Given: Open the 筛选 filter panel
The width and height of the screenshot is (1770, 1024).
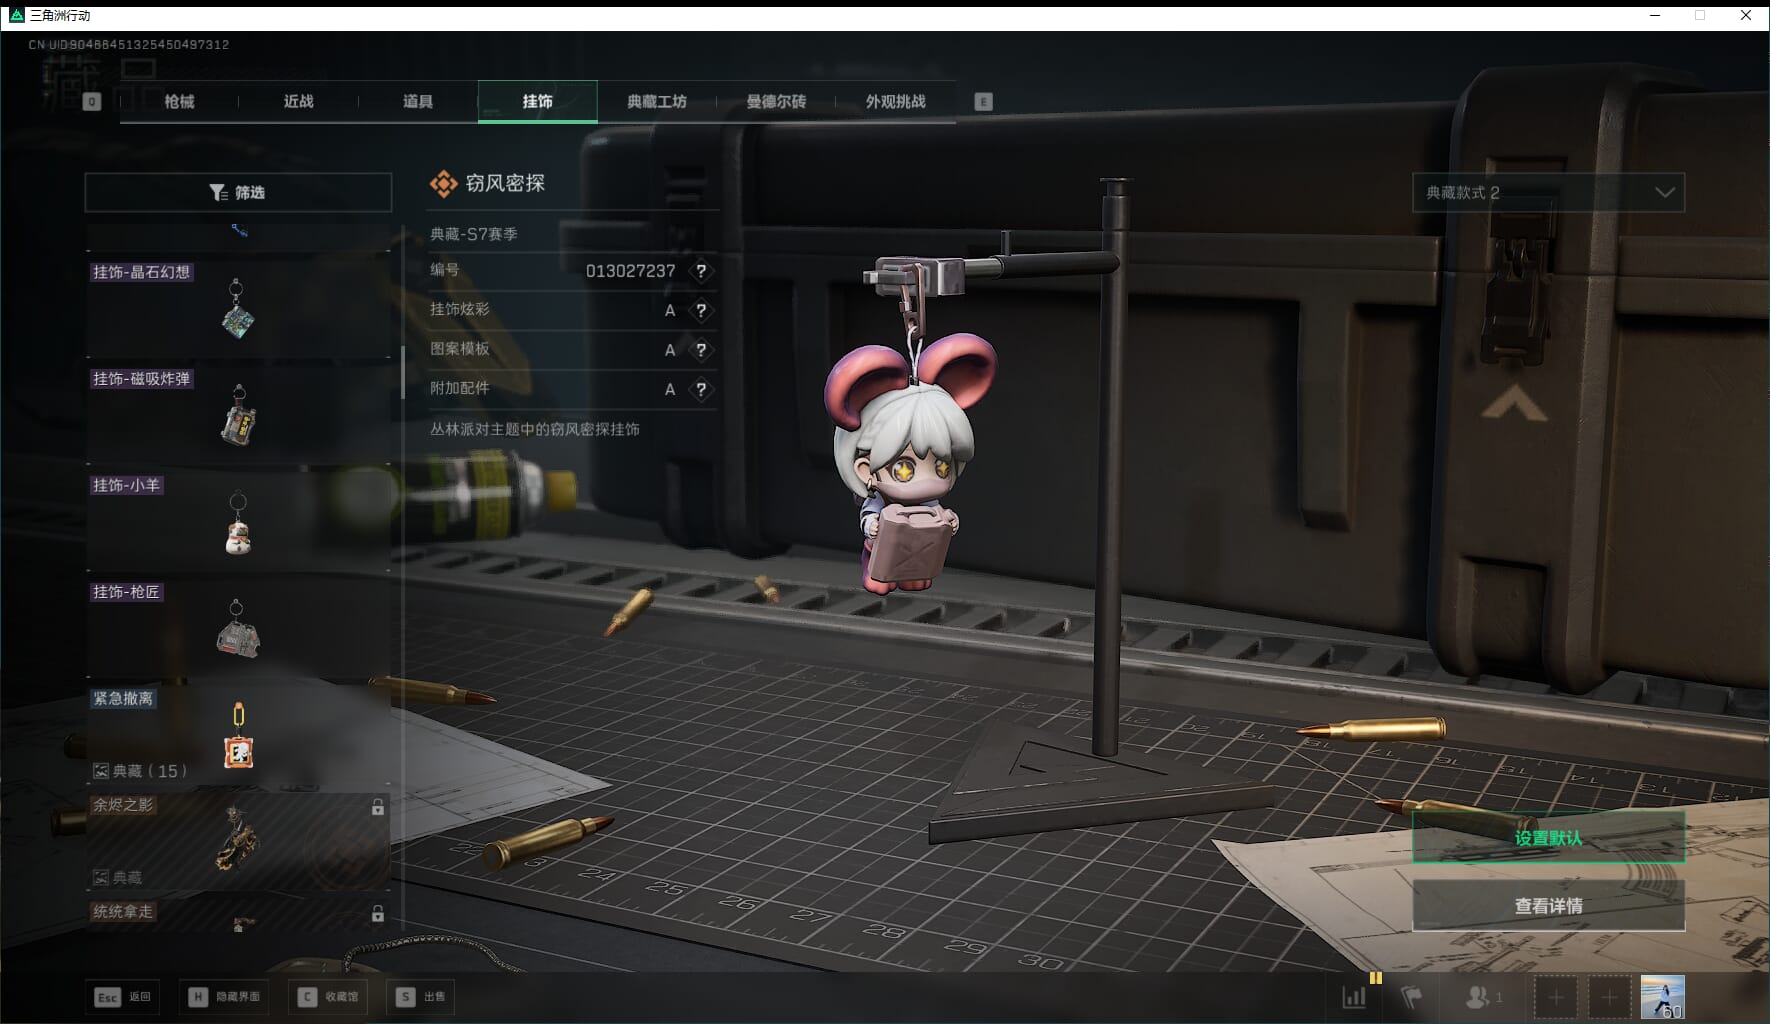Looking at the screenshot, I should point(238,192).
